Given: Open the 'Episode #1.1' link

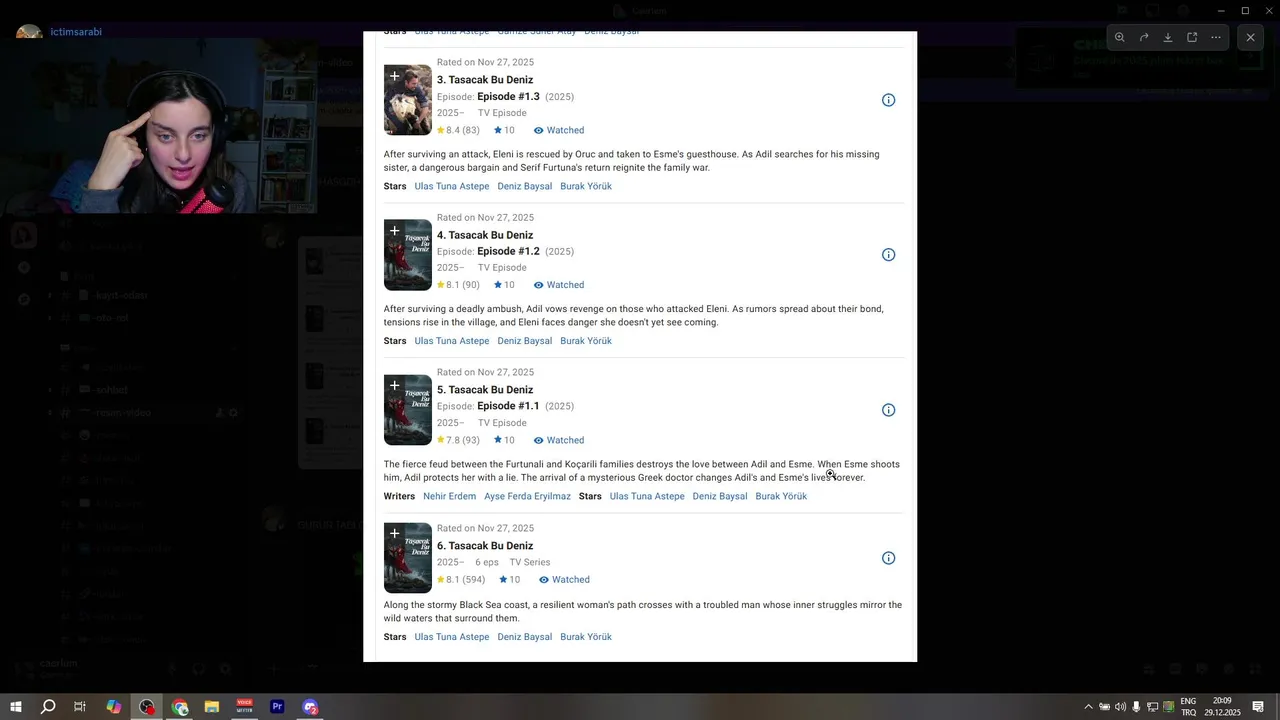Looking at the screenshot, I should click(x=508, y=407).
